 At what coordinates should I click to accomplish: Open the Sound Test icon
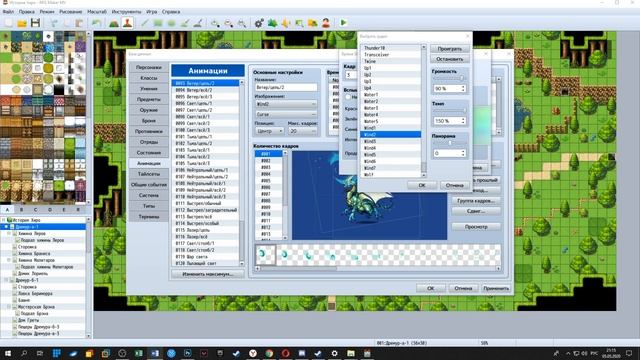coord(286,23)
